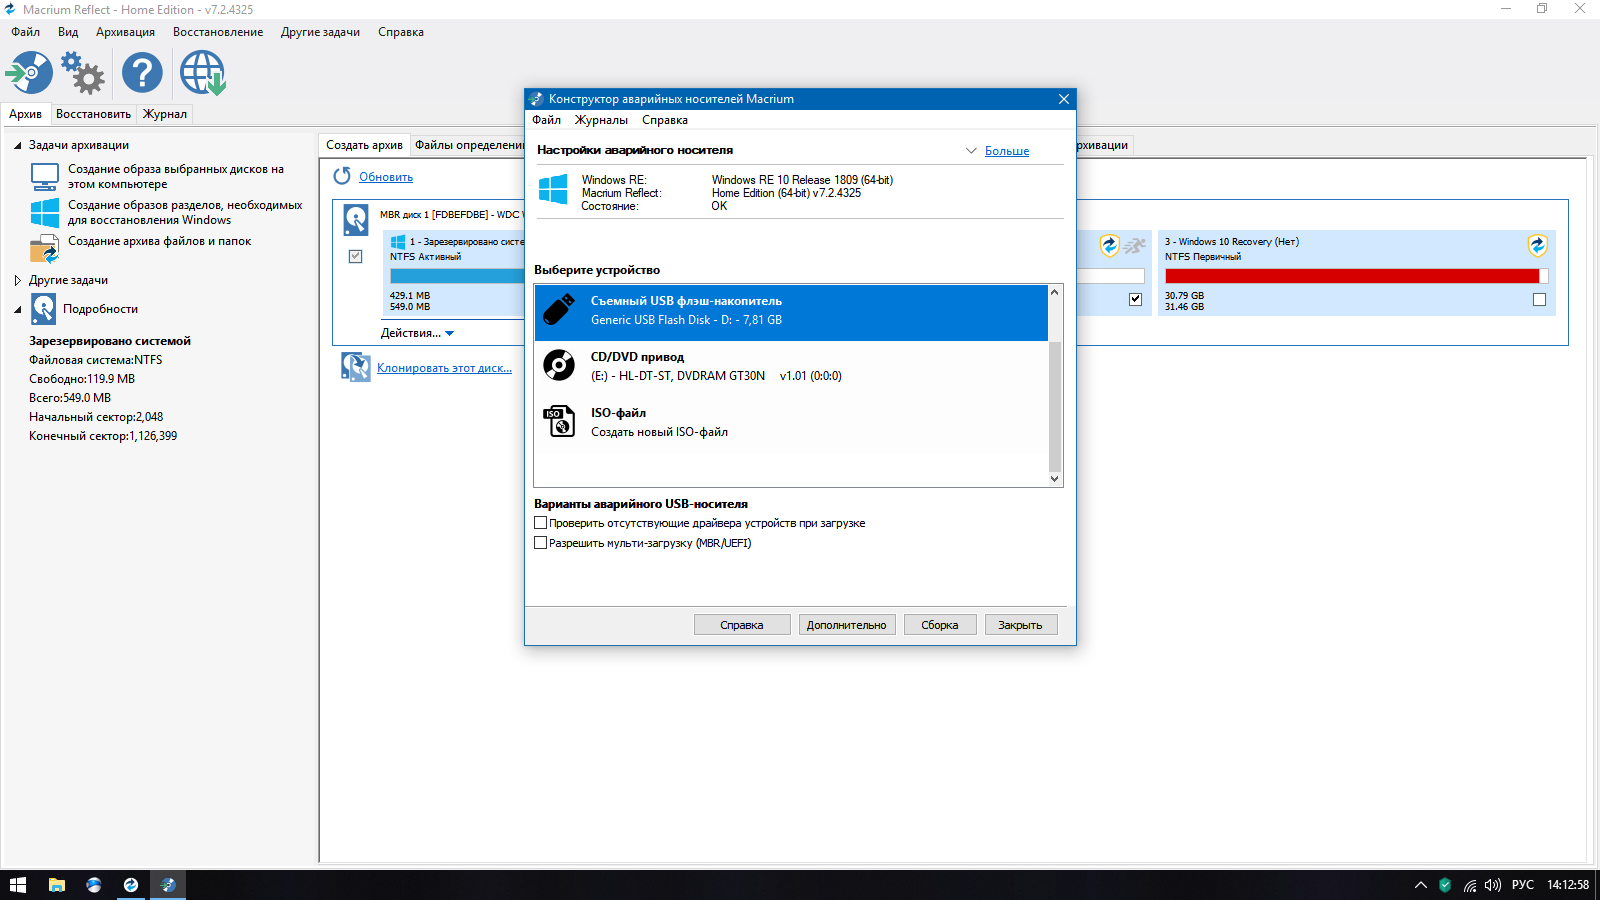Screen dimensions: 1600x900
Task: Click the hard disk icon for MBR диск 1
Action: pos(356,220)
